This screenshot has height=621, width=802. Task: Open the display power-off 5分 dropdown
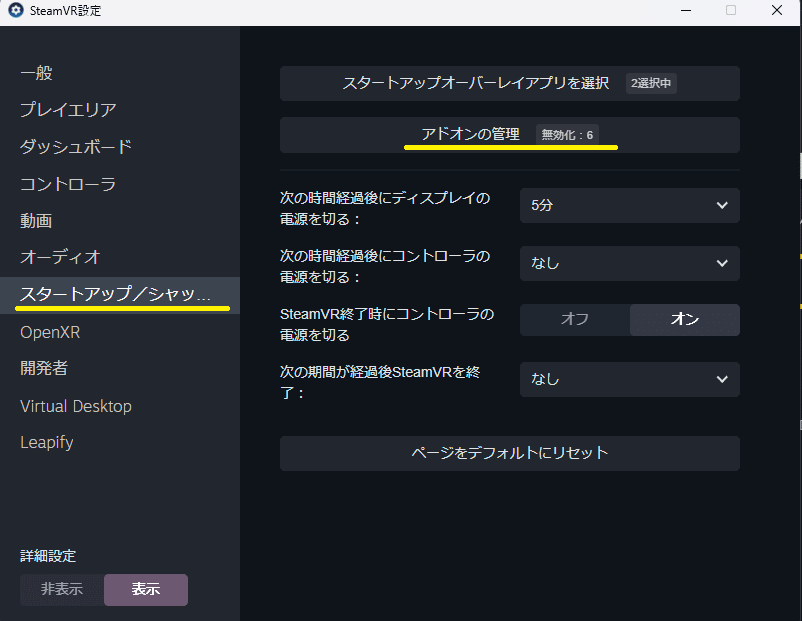click(x=630, y=206)
